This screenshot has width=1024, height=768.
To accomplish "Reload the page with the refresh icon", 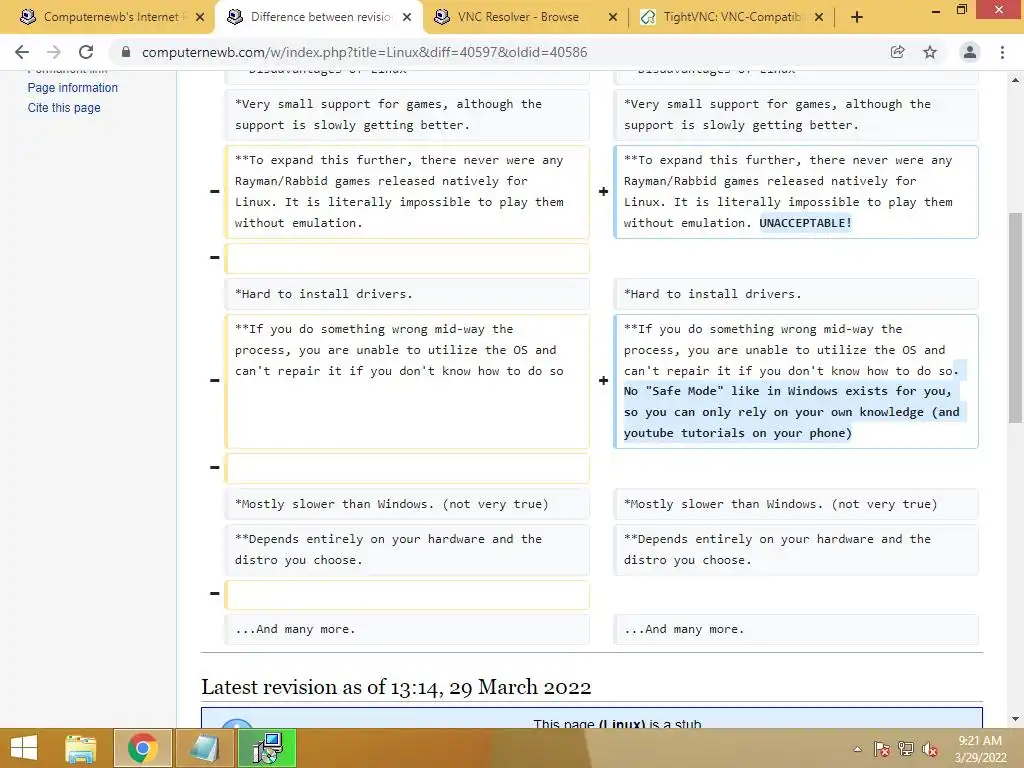I will point(86,52).
